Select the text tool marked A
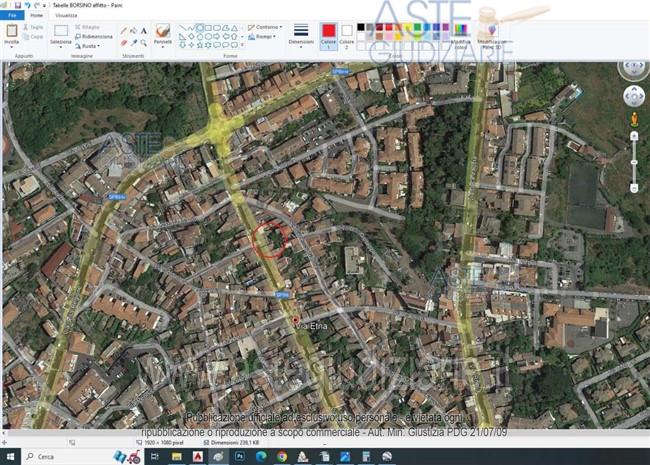This screenshot has height=465, width=650. click(144, 31)
